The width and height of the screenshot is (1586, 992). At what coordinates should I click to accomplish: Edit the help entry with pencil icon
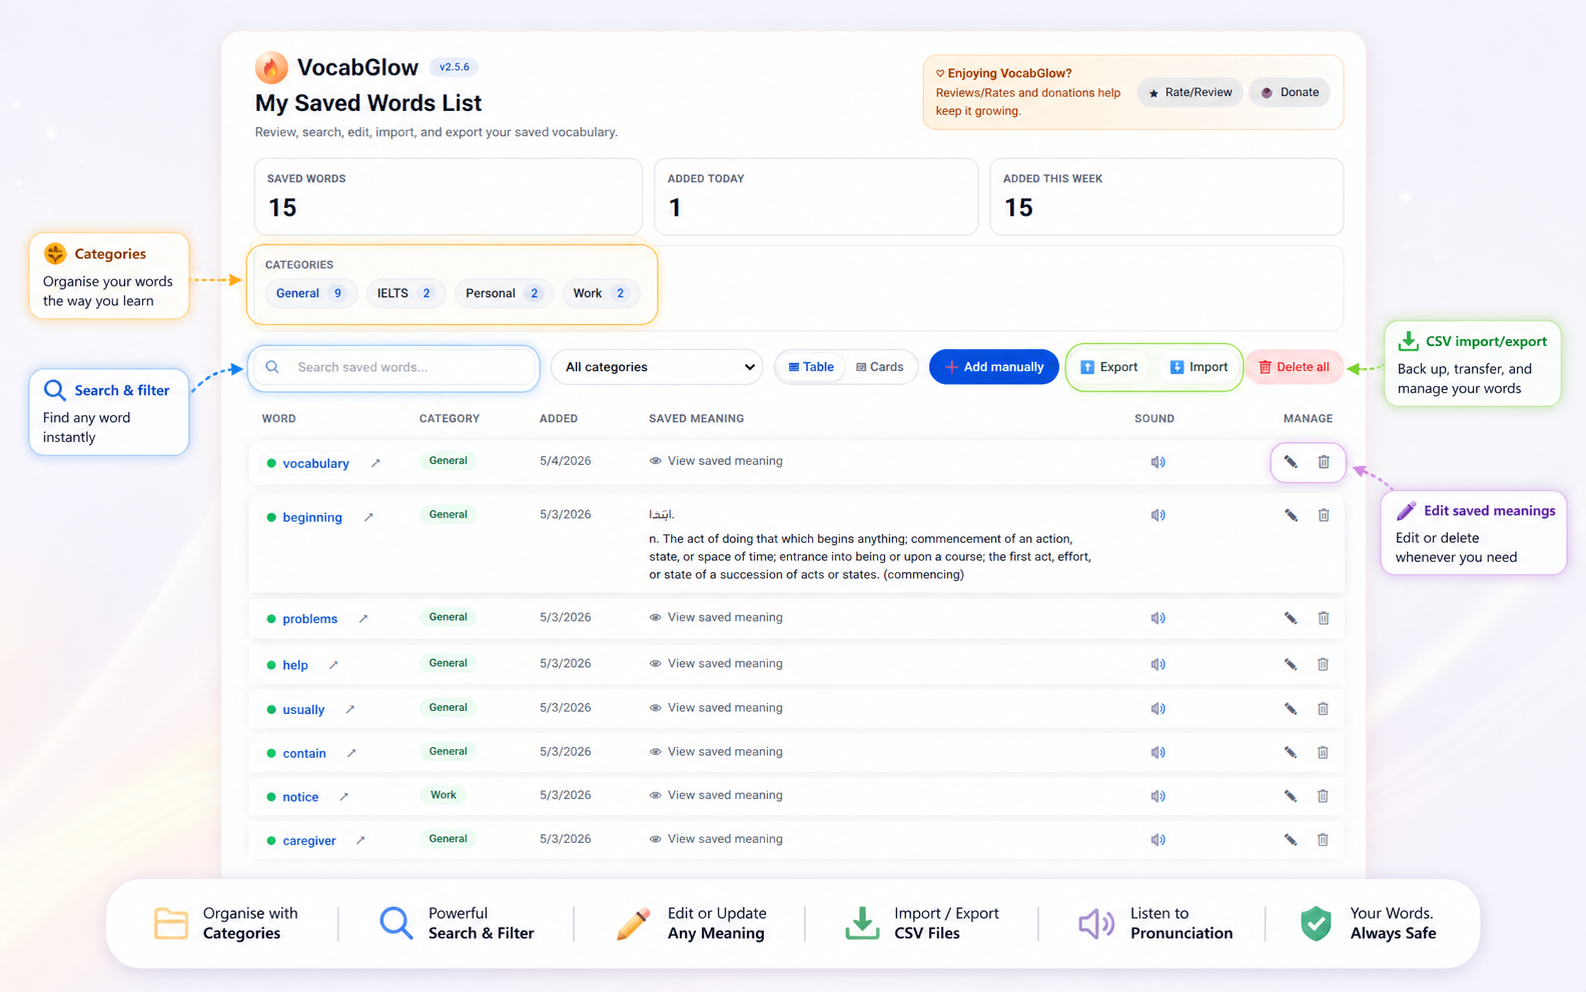click(x=1291, y=664)
